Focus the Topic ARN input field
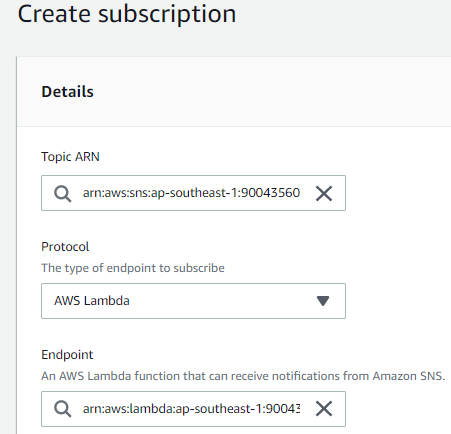 (193, 193)
